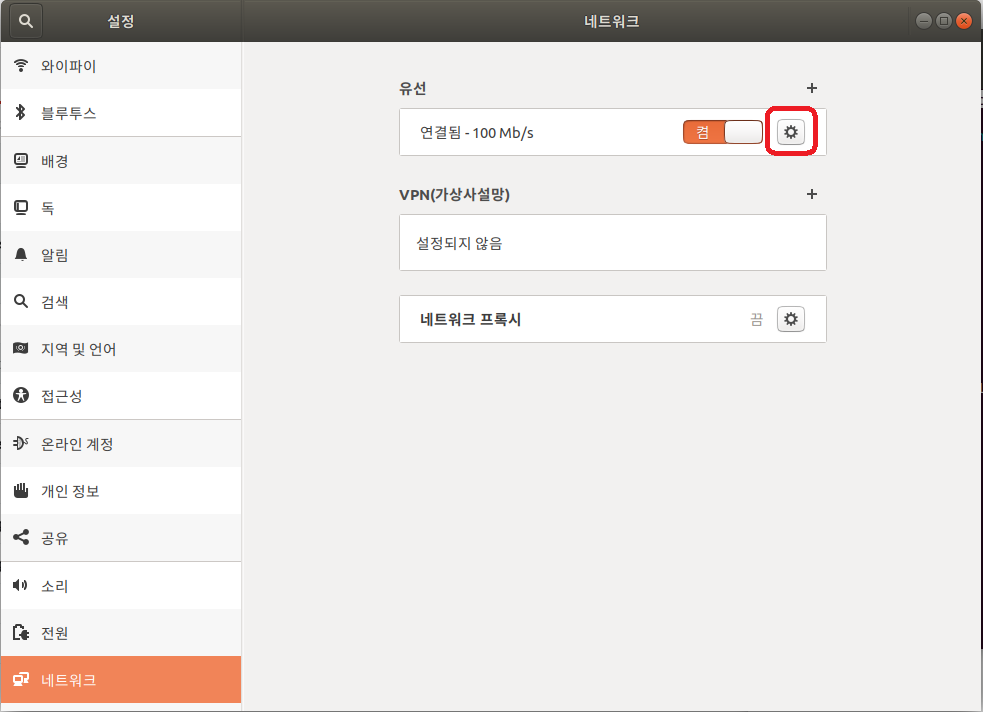Click the background (배경) monitor icon
Image resolution: width=983 pixels, height=712 pixels.
[x=21, y=160]
